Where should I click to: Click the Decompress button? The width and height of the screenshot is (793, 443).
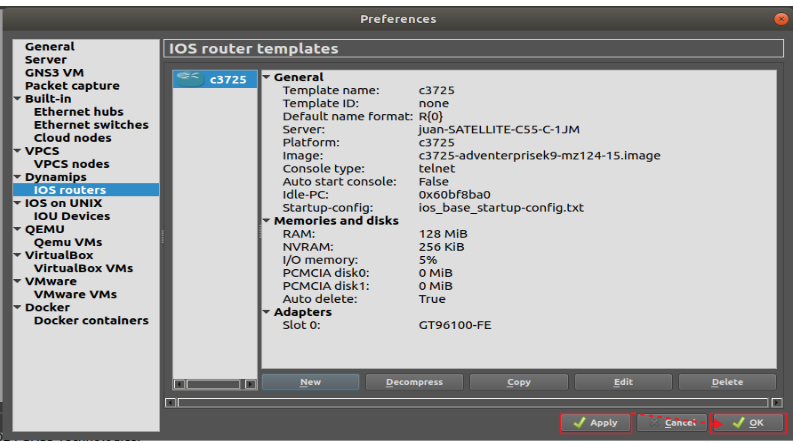(x=414, y=382)
